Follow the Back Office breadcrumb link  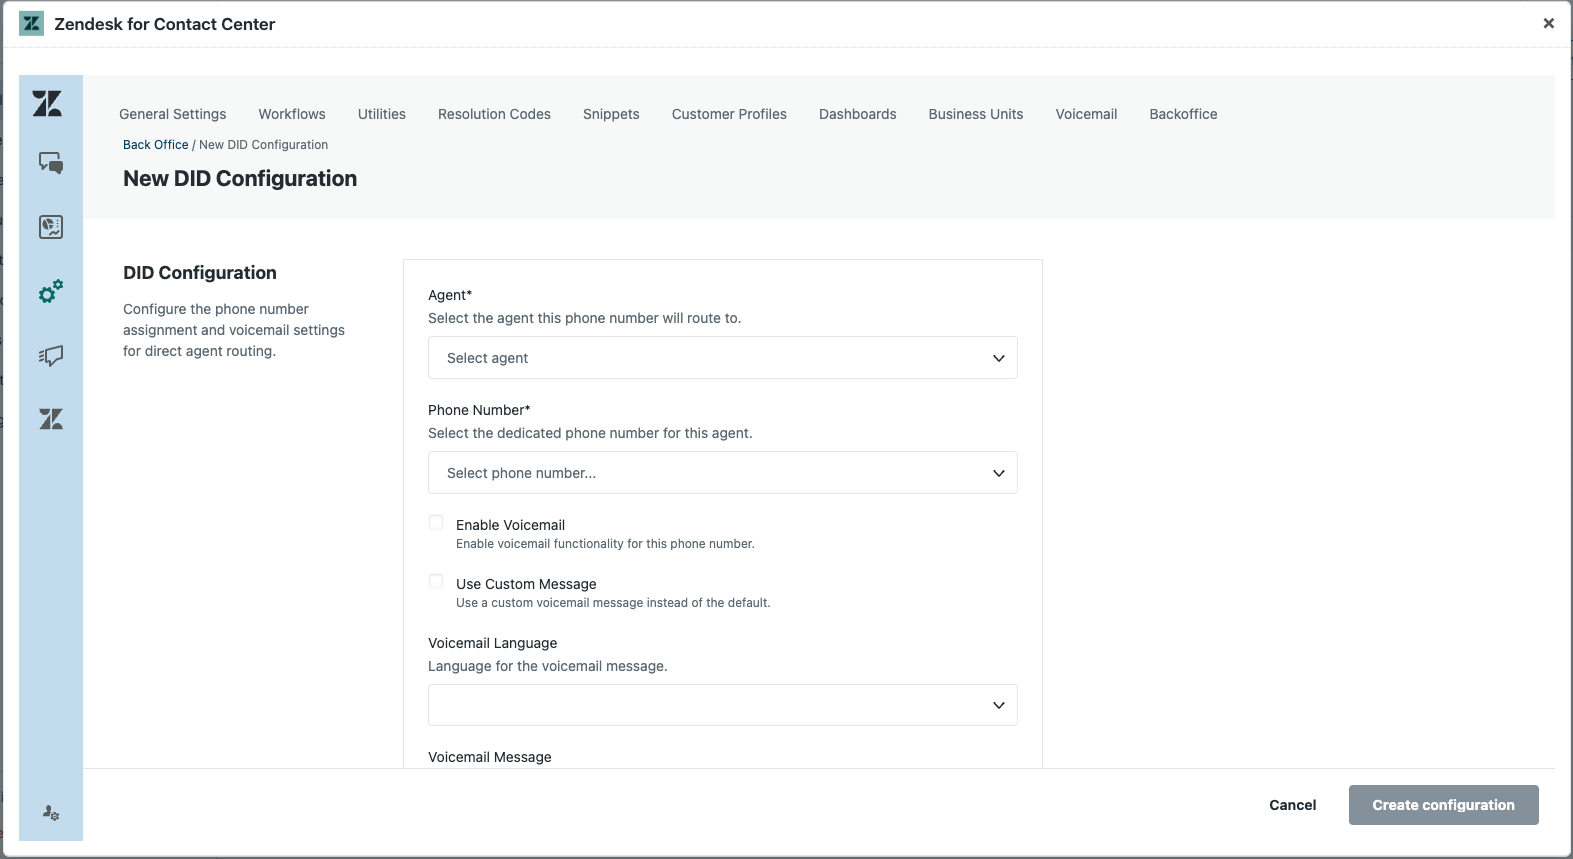(x=155, y=145)
